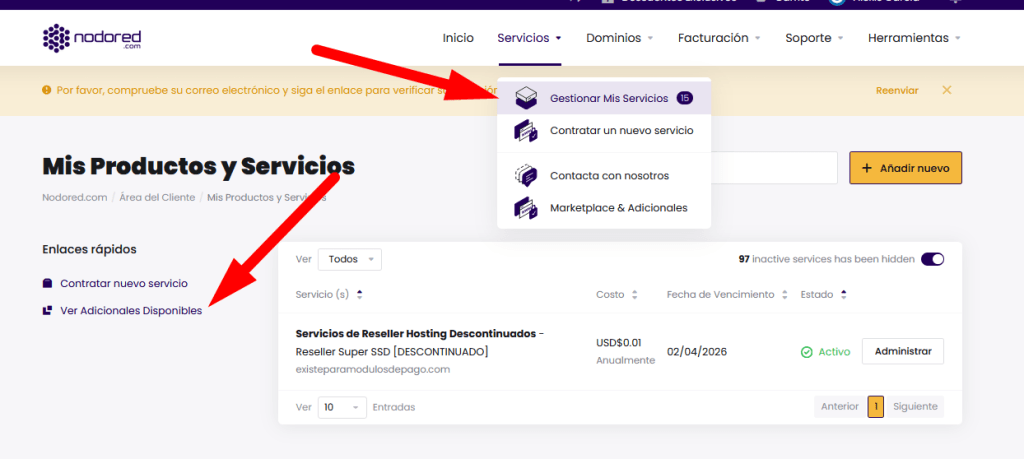Click the Servicios de Reseller Hosting Descontinuados title
This screenshot has width=1024, height=459.
point(415,334)
